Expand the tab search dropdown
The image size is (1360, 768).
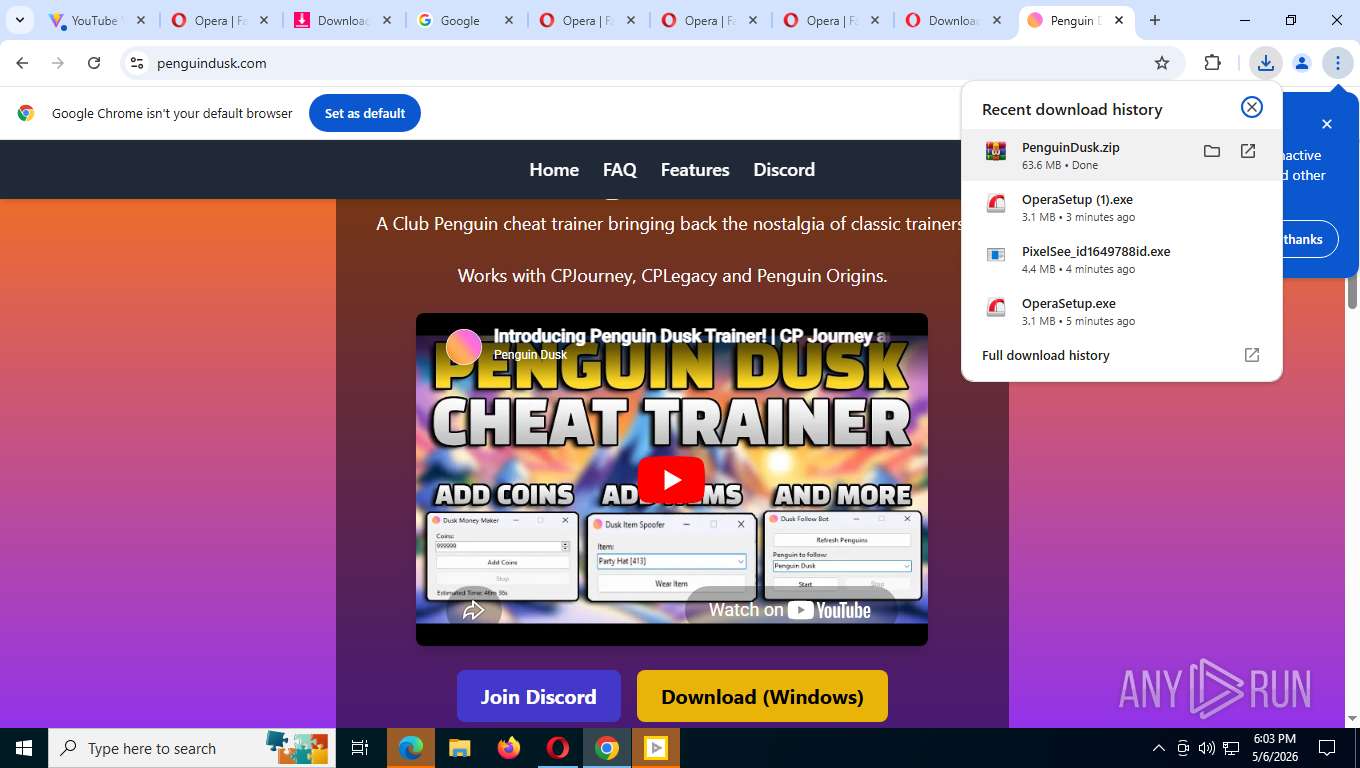[20, 20]
